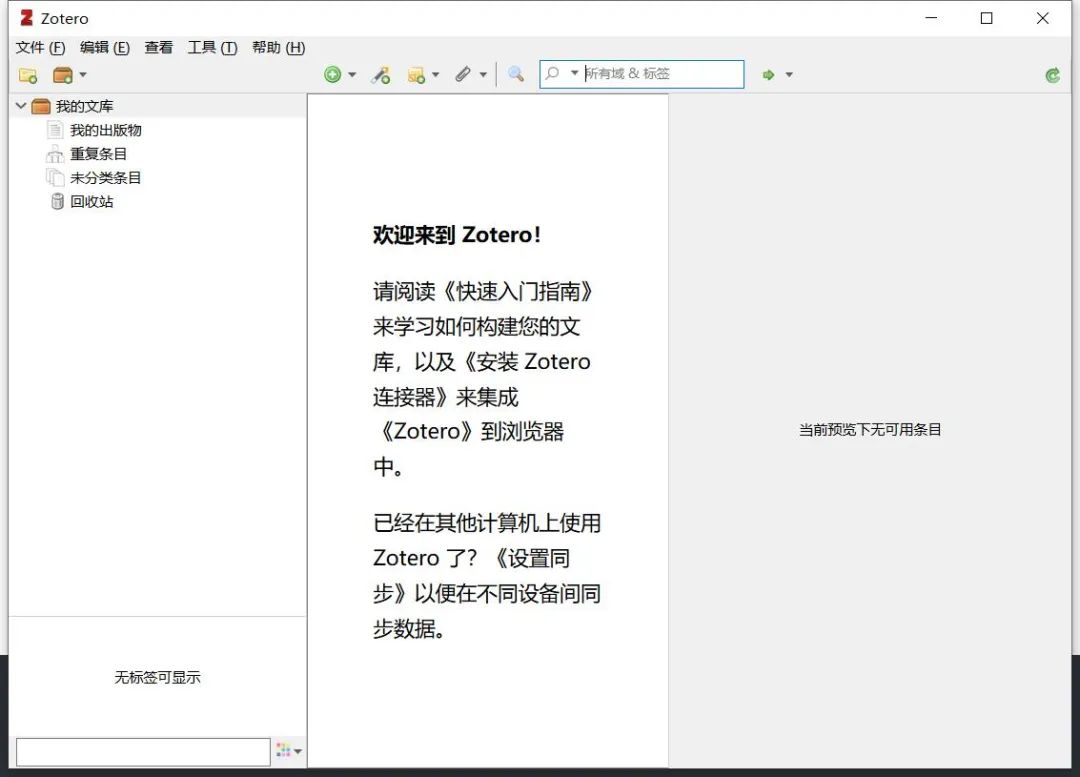
Task: Open the New Library dropdown arrow
Action: (x=83, y=74)
